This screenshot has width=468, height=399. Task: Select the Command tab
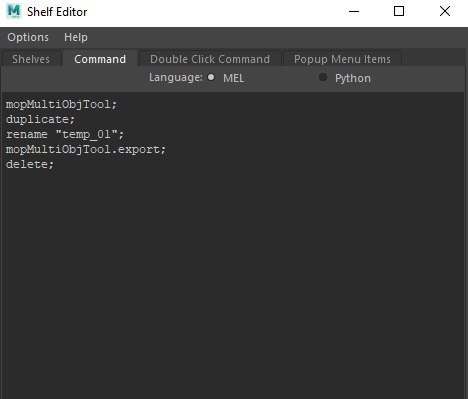[x=100, y=59]
